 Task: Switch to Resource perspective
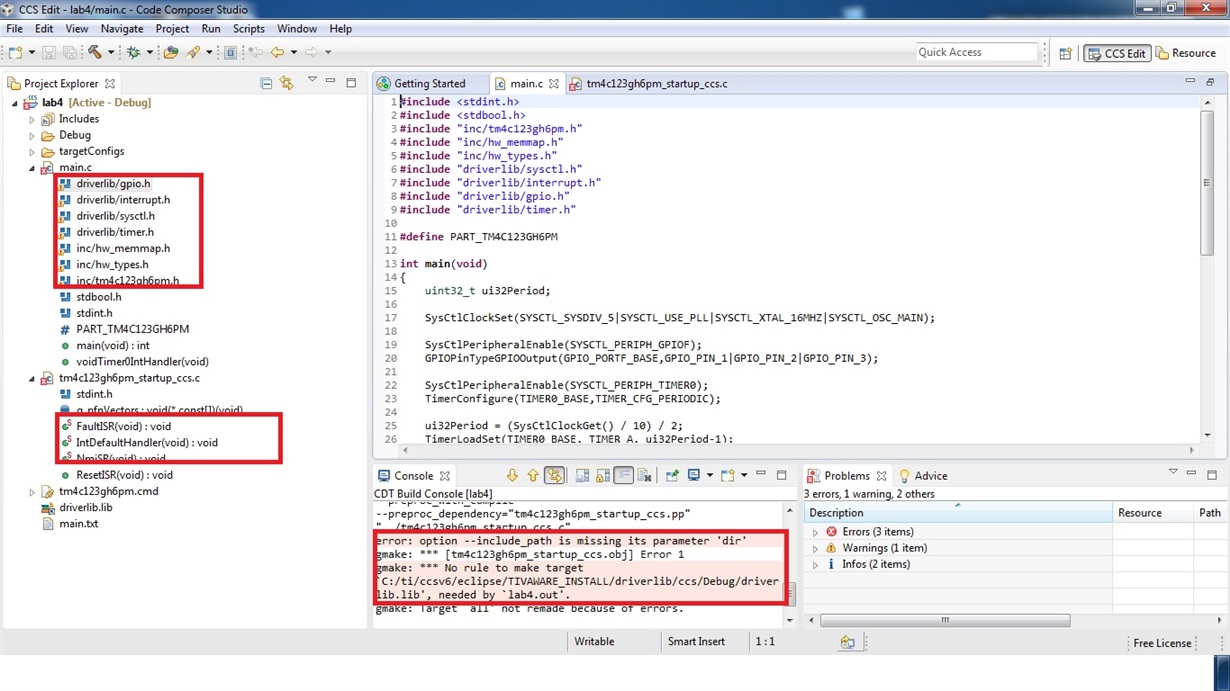tap(1186, 53)
